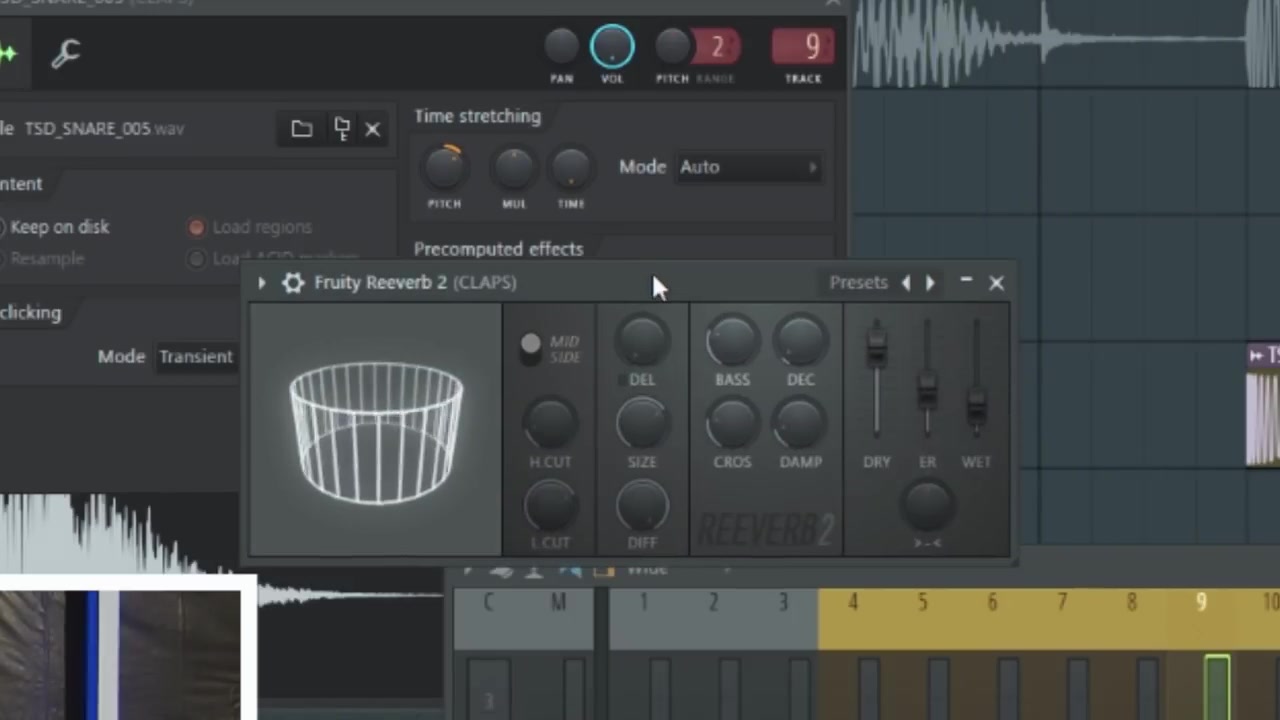Open Fruity Reeverb 2 plugin menu arrow
The image size is (1280, 720).
click(x=261, y=283)
